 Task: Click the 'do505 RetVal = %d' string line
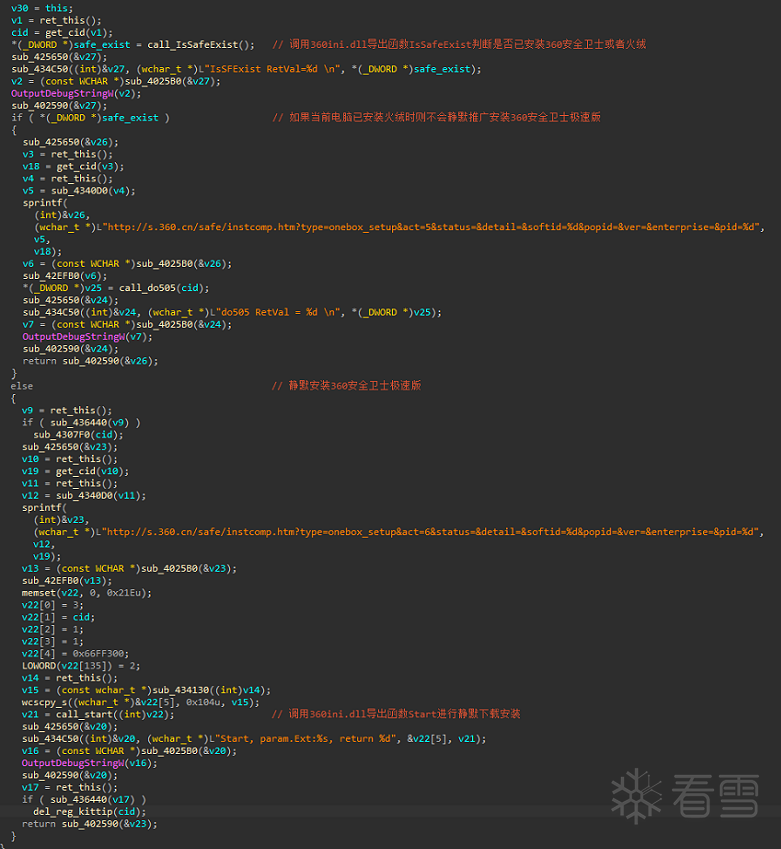(x=232, y=312)
